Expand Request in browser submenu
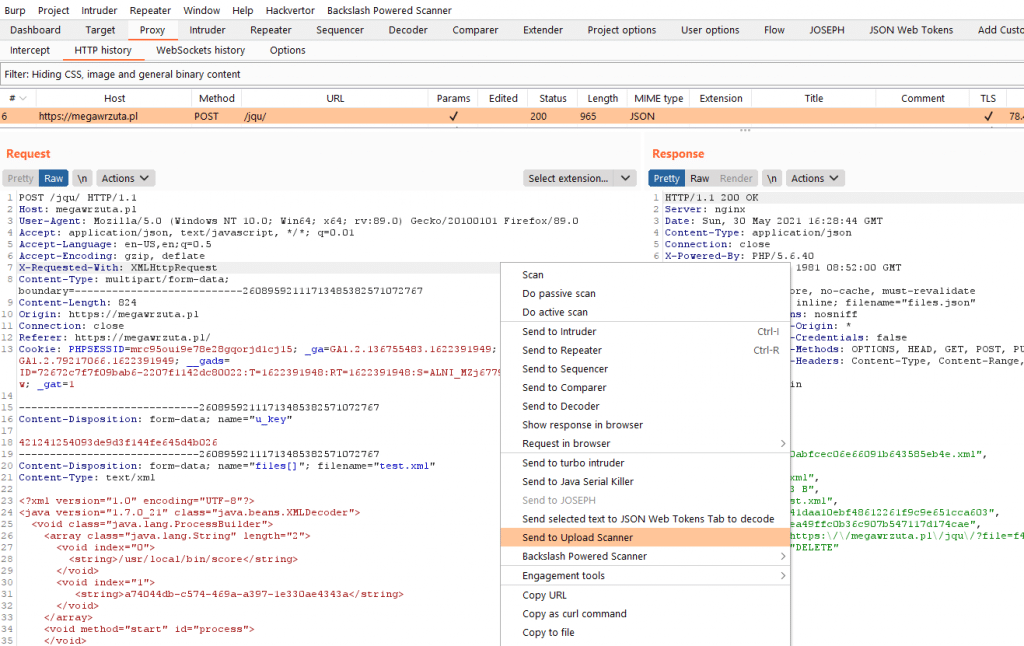Image resolution: width=1024 pixels, height=646 pixels. tap(645, 444)
